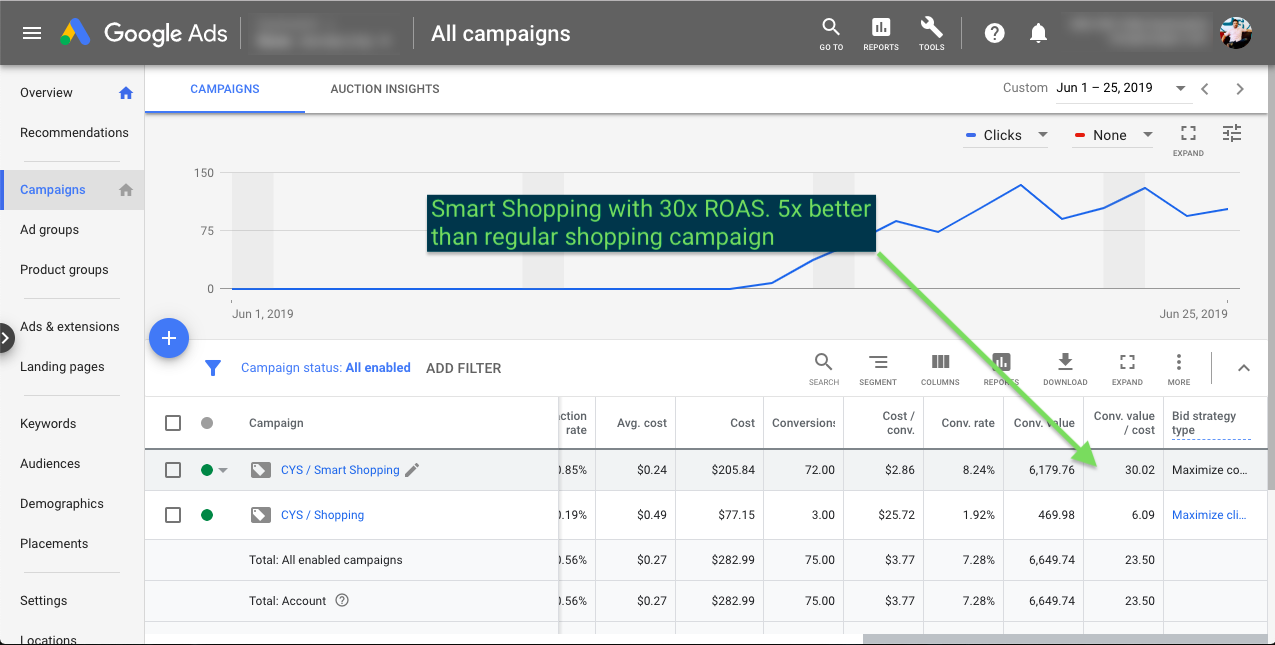Click Campaign status All enabled filter
Image resolution: width=1275 pixels, height=645 pixels.
326,368
